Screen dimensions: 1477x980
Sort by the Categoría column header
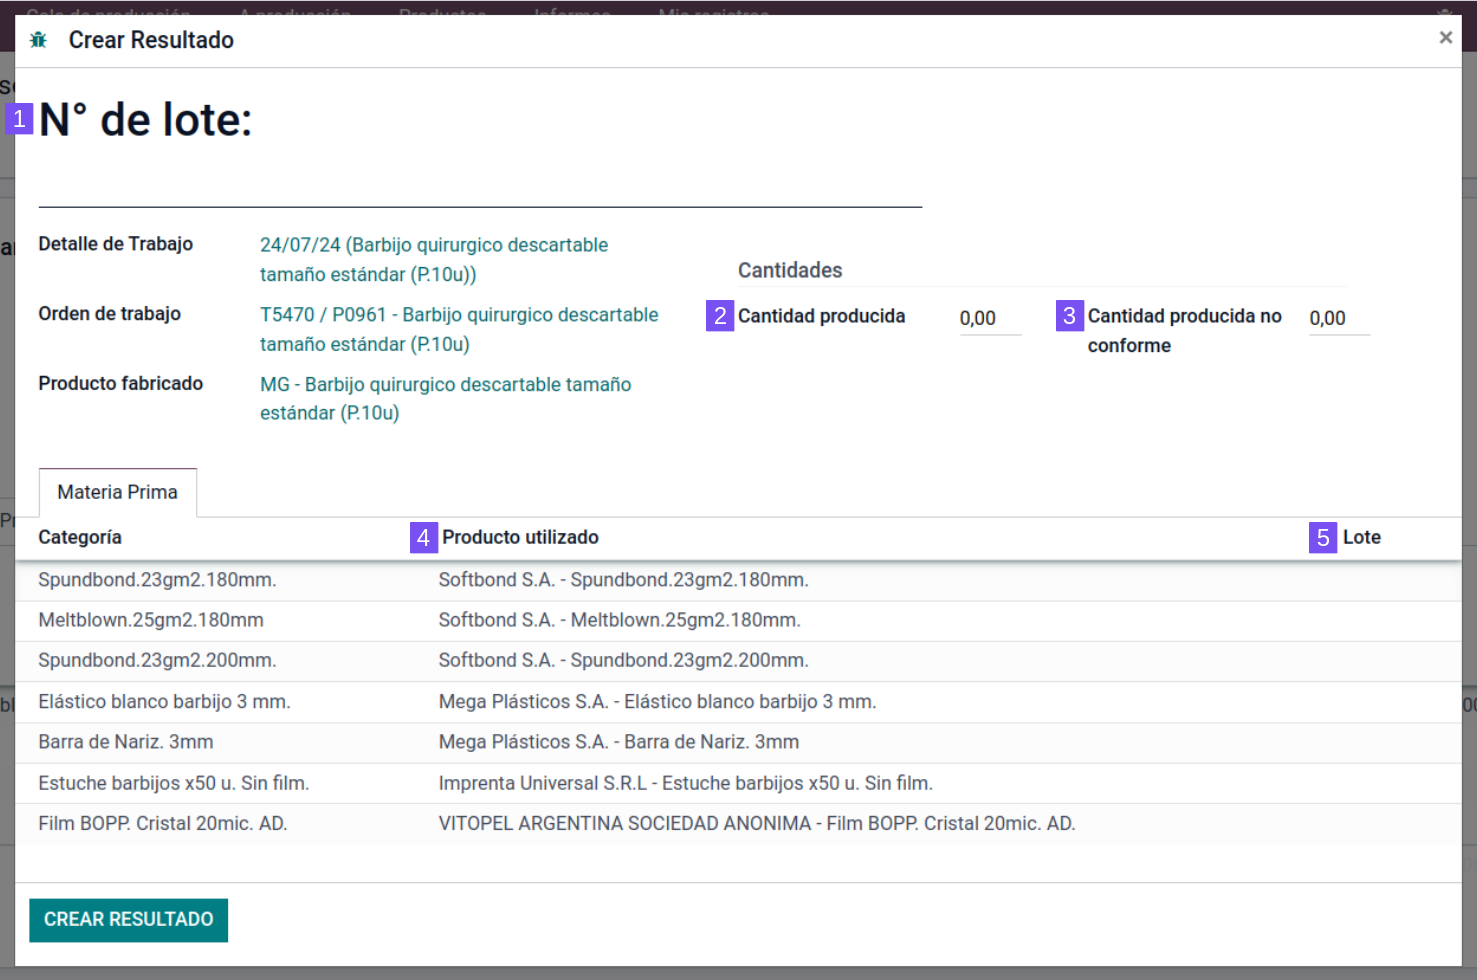(x=80, y=537)
